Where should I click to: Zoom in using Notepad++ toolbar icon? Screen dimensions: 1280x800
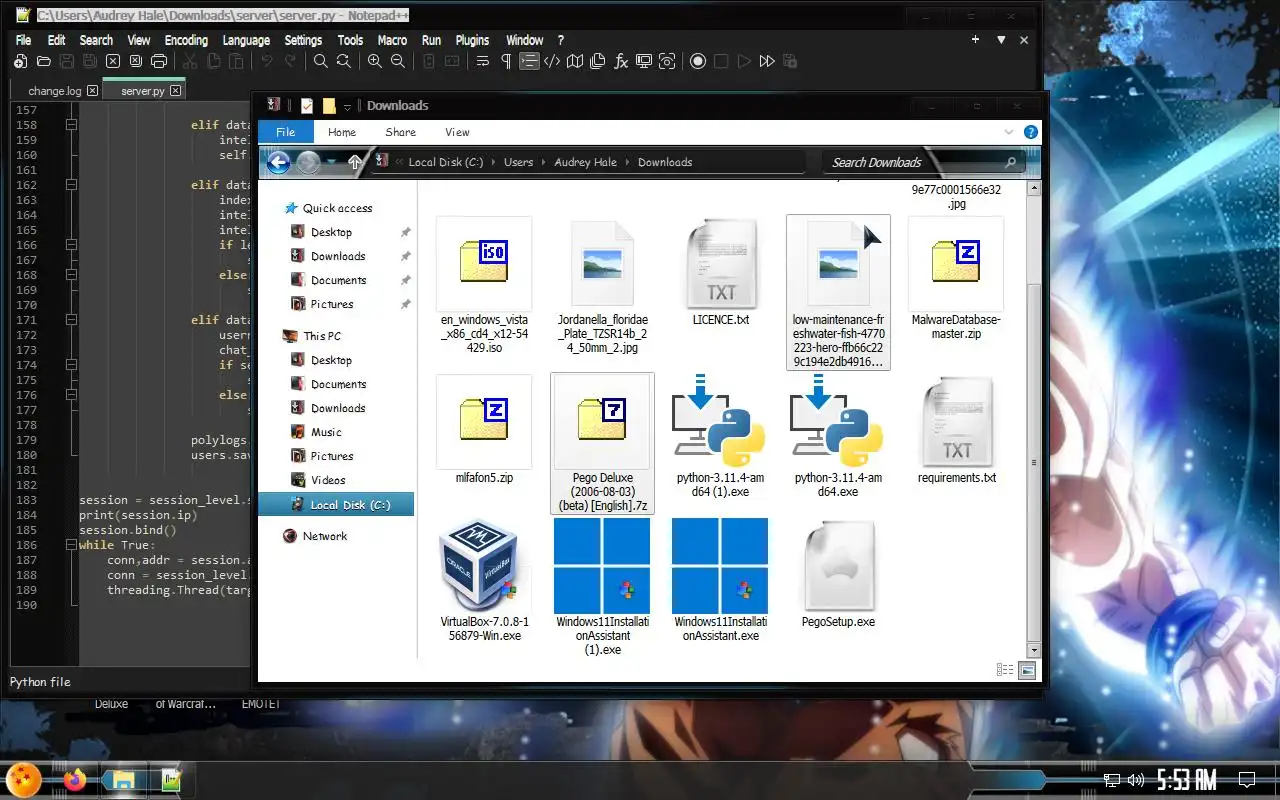pos(375,61)
